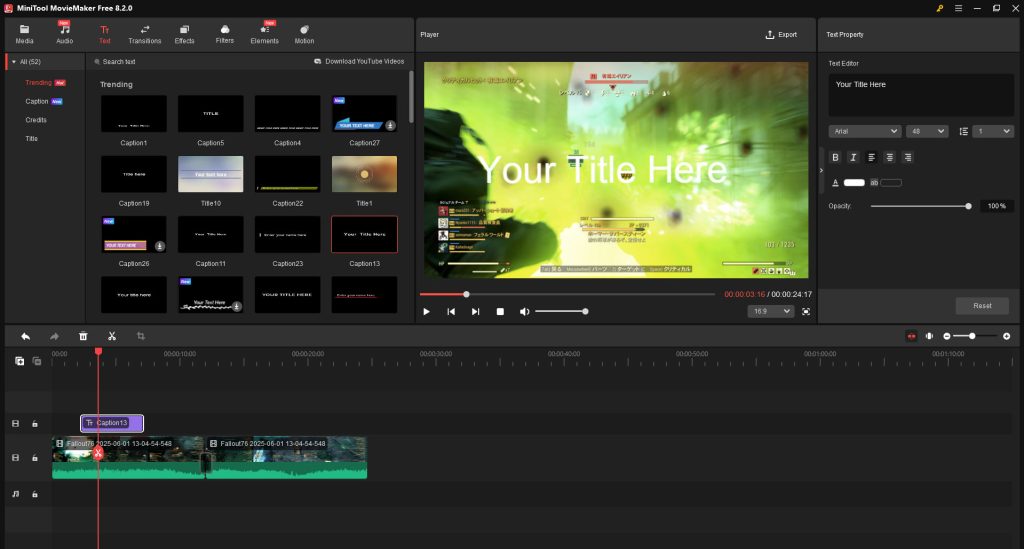Open the text highlight color swatch
This screenshot has height=549, width=1024.
click(891, 183)
